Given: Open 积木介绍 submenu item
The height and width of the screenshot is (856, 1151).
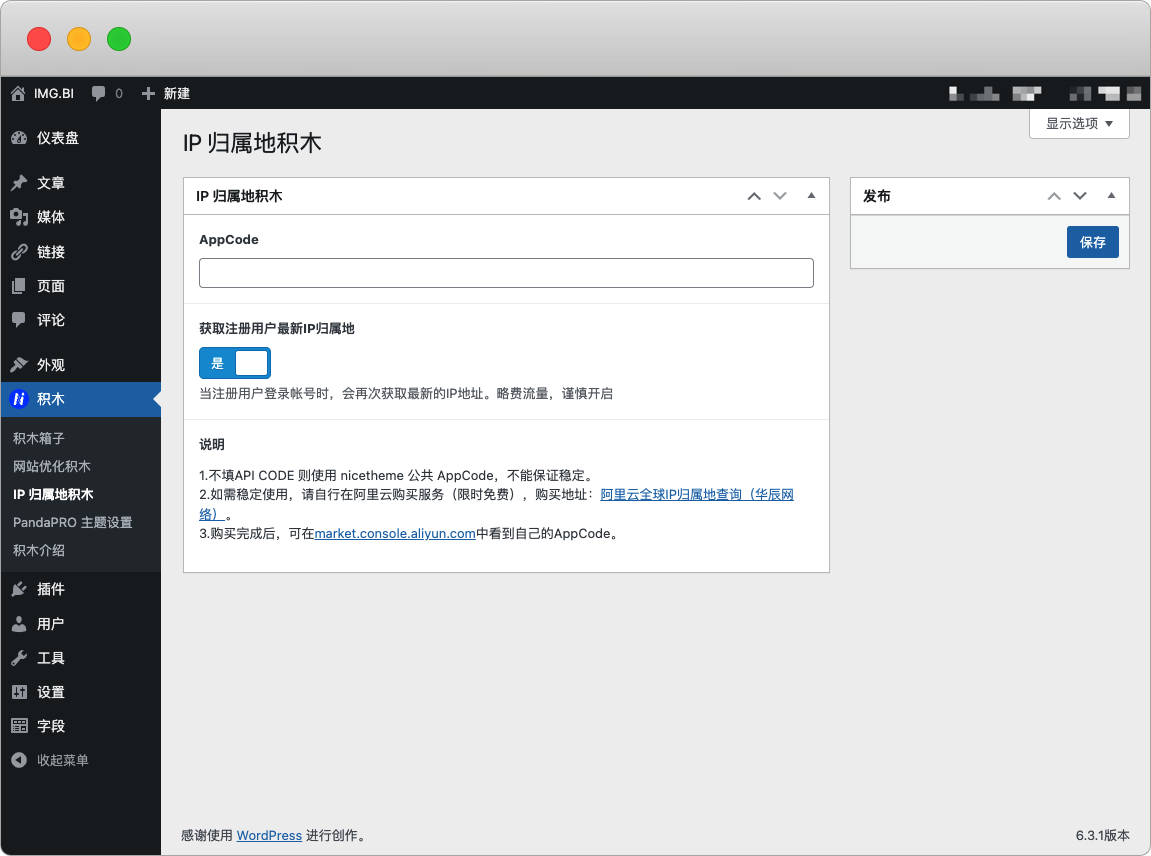Looking at the screenshot, I should [39, 550].
